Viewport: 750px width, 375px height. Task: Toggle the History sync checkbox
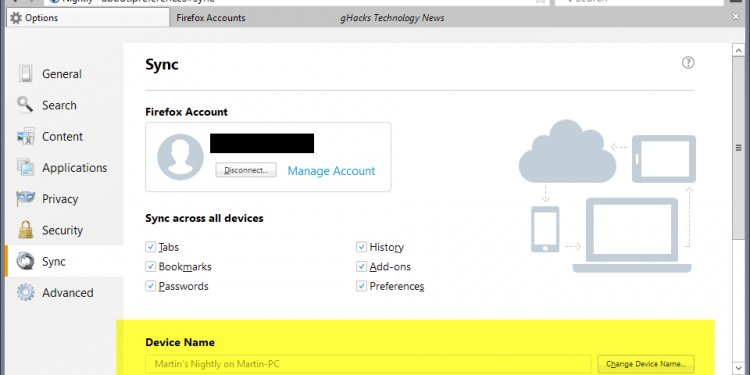pos(361,247)
